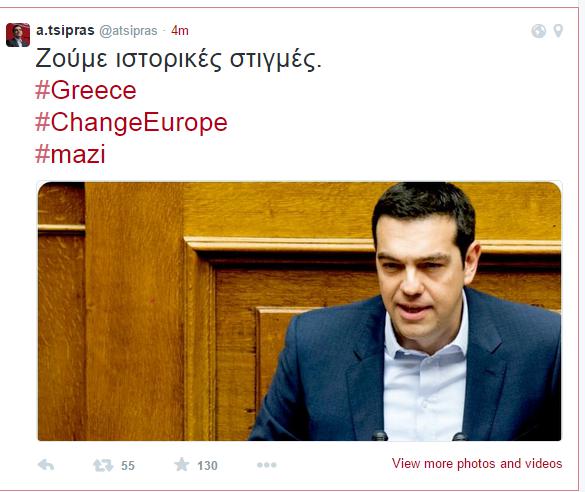Open the @atsipras handle
Screen dimensions: 585x492
(x=128, y=31)
